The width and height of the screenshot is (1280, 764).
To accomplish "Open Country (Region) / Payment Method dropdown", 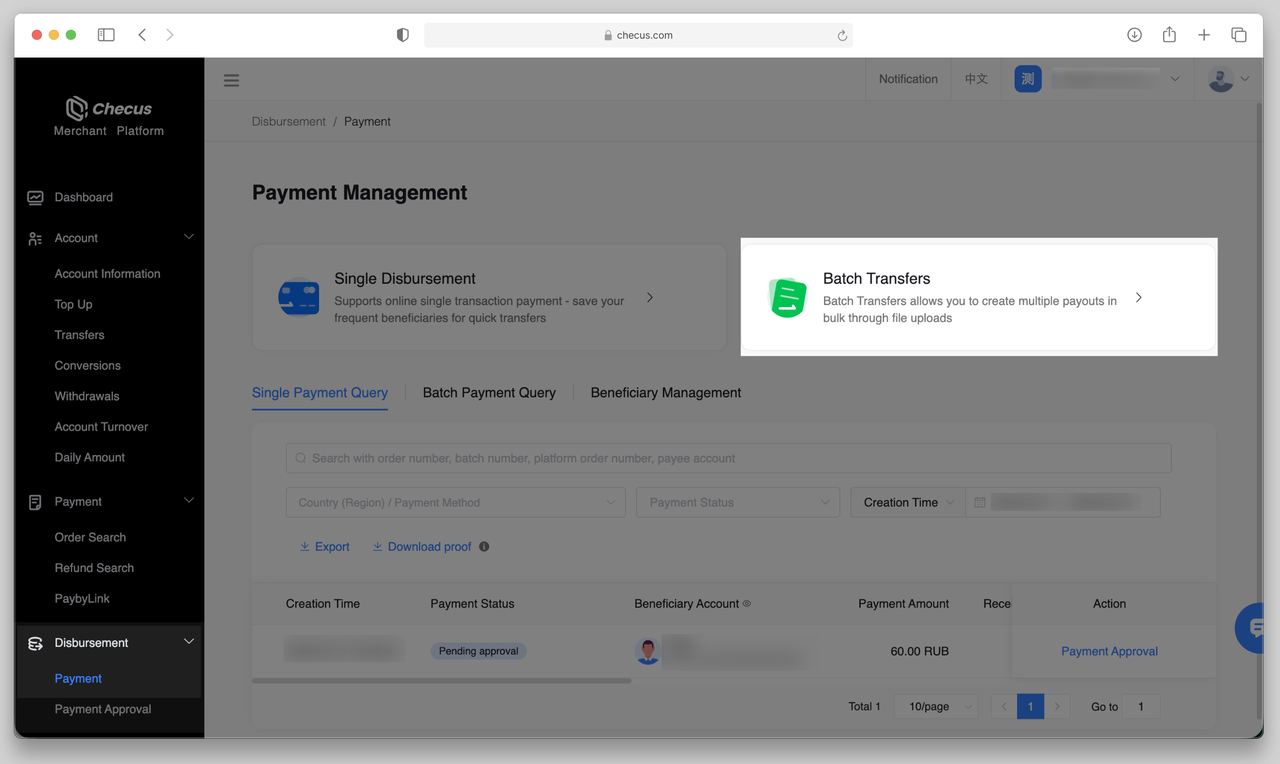I will pyautogui.click(x=456, y=502).
